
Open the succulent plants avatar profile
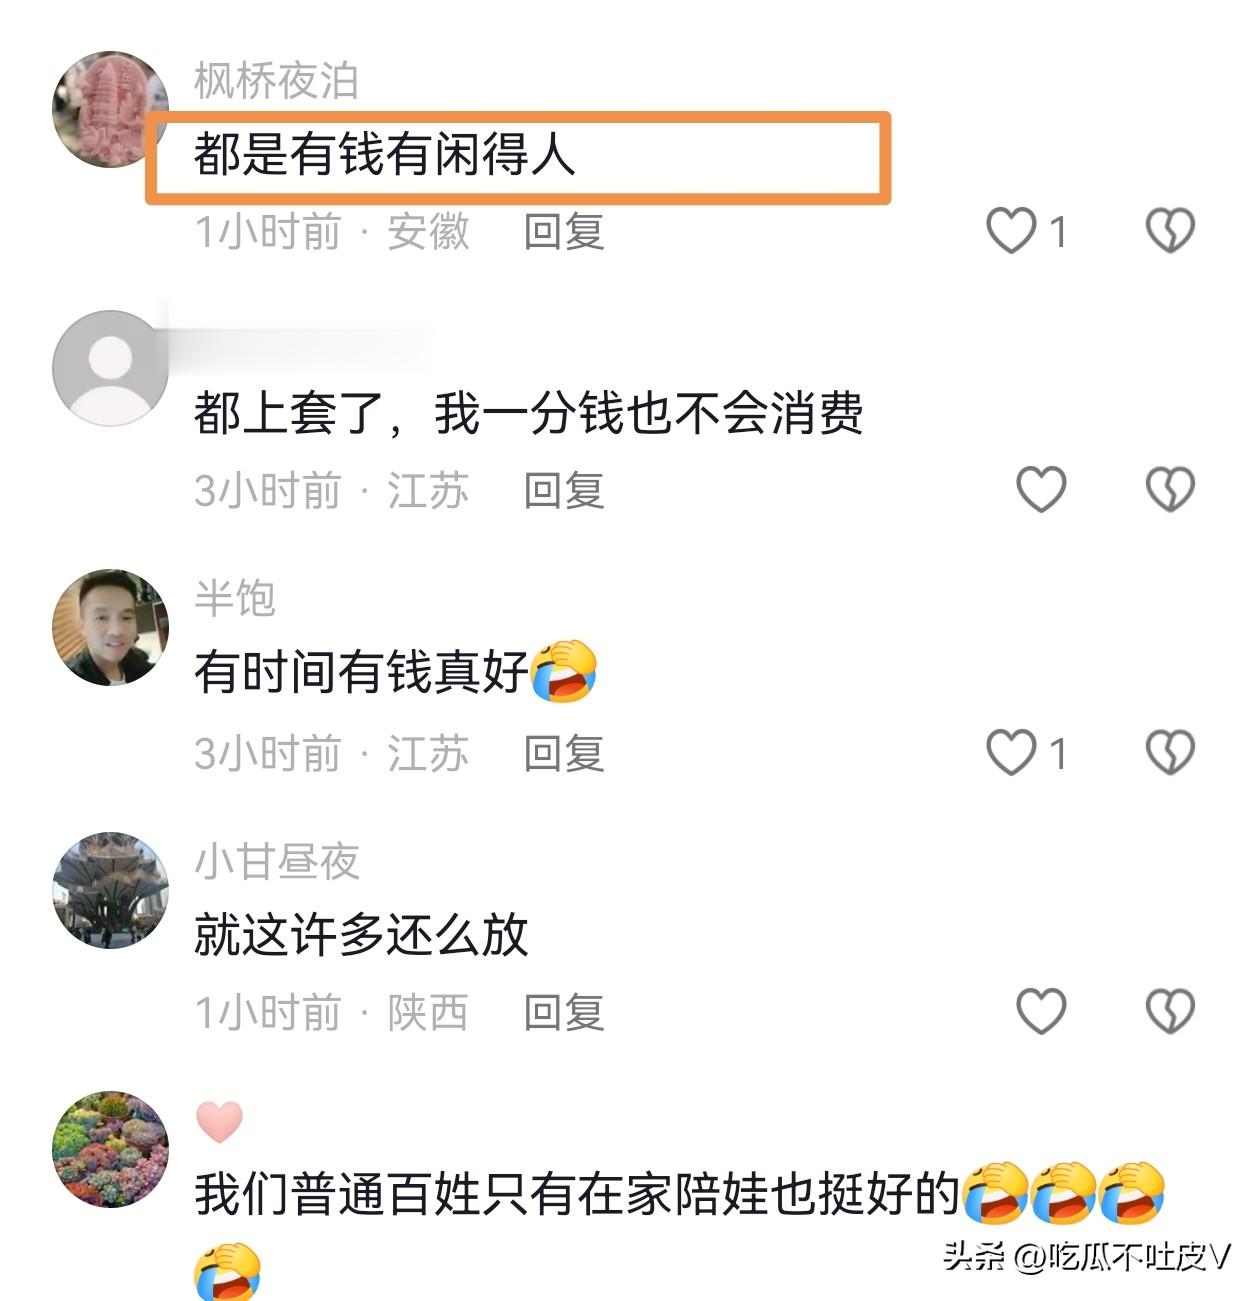110,1149
